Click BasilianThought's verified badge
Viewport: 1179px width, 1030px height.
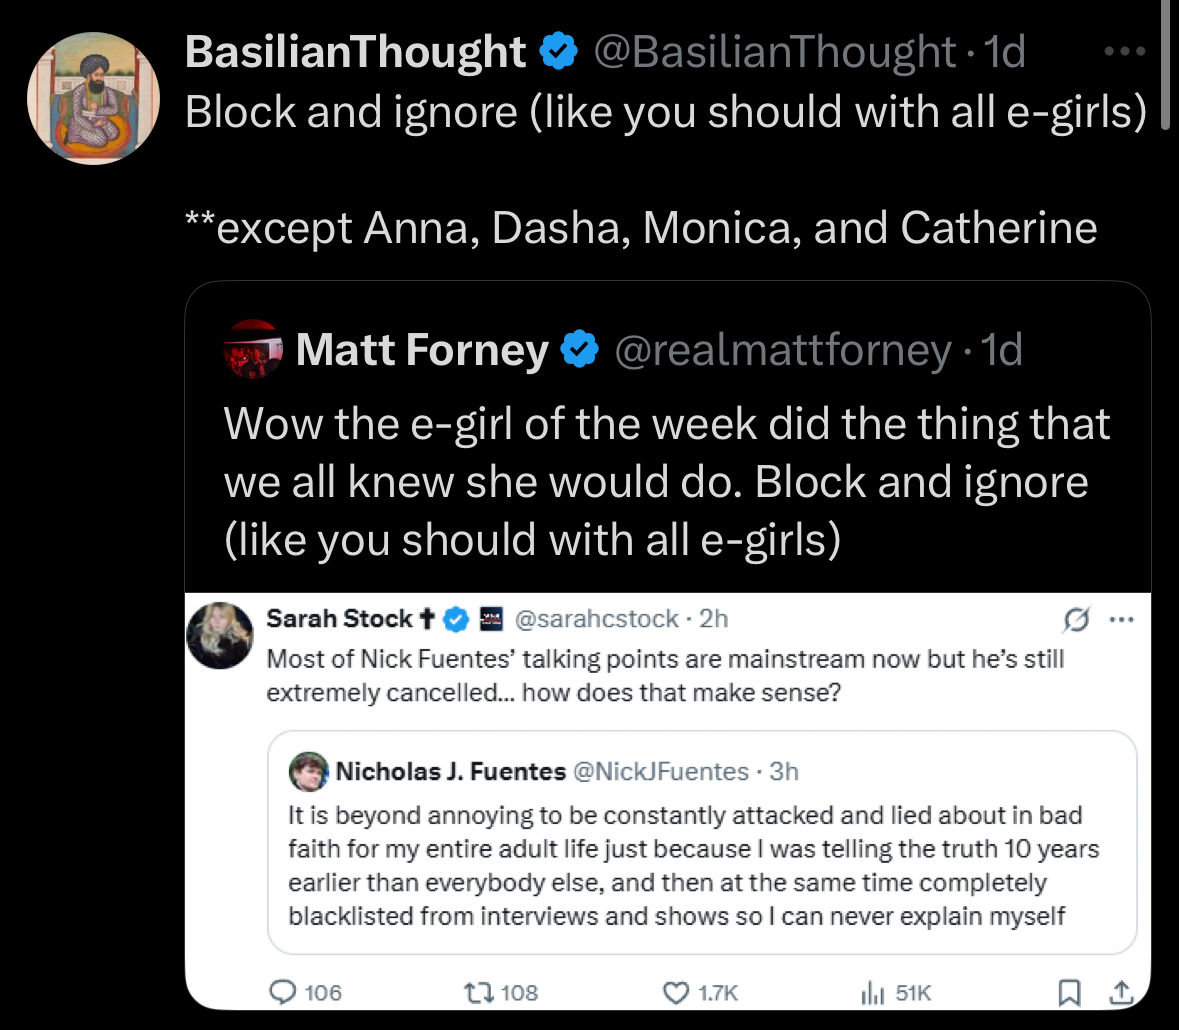pyautogui.click(x=558, y=52)
